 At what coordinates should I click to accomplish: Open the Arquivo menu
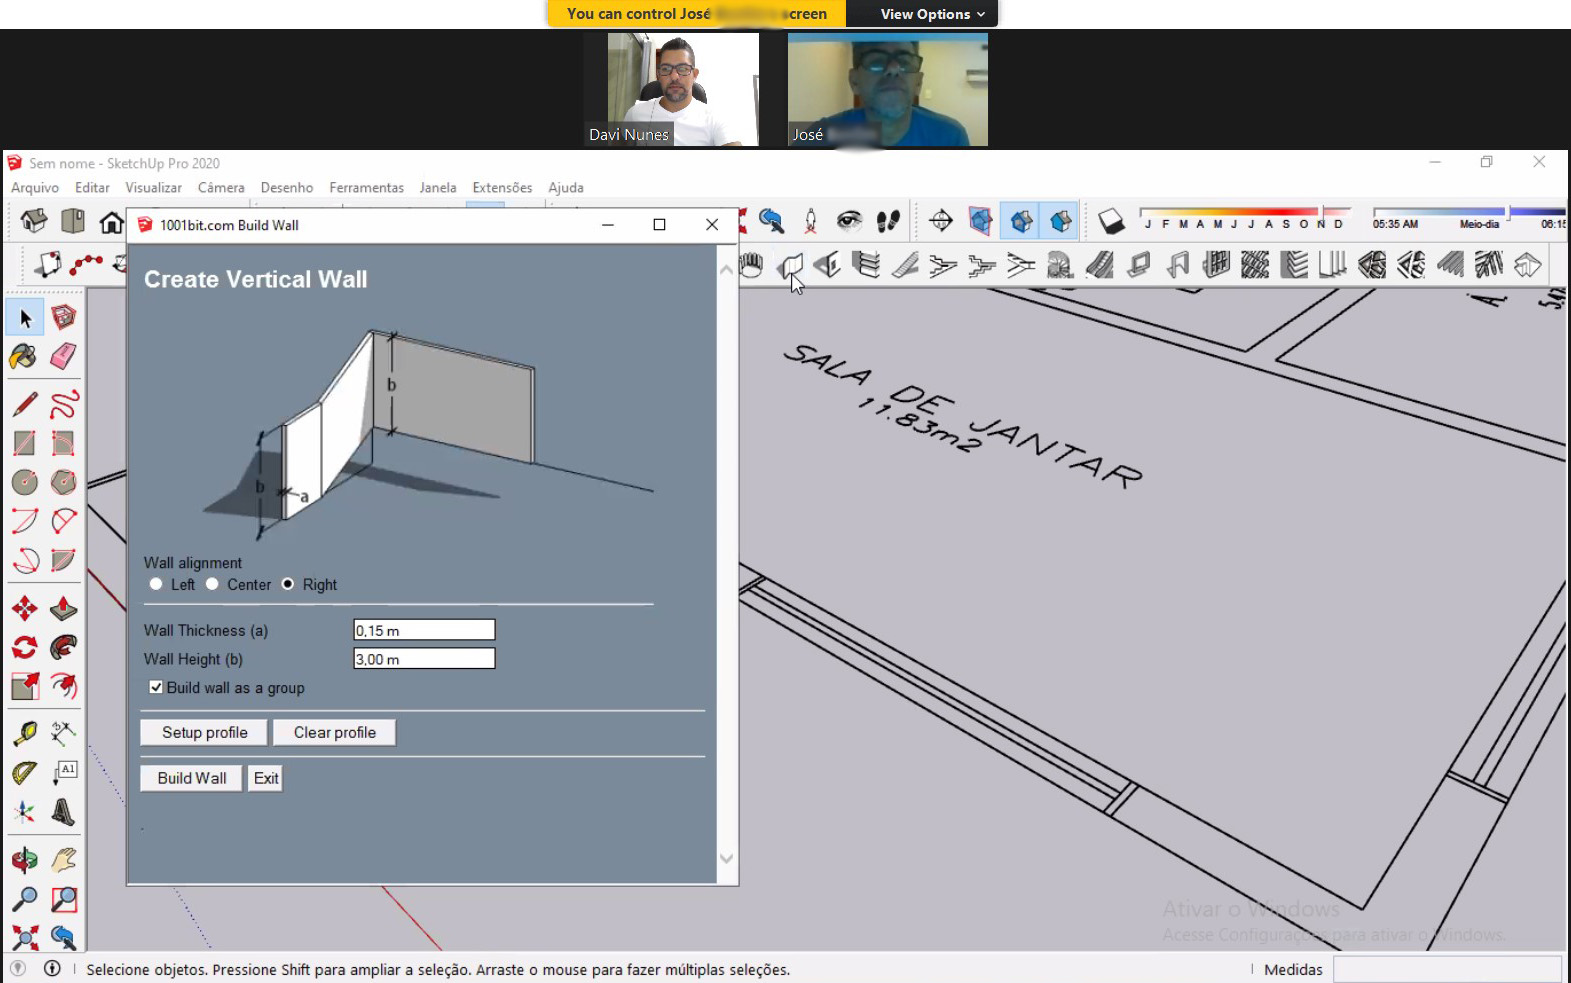(35, 187)
